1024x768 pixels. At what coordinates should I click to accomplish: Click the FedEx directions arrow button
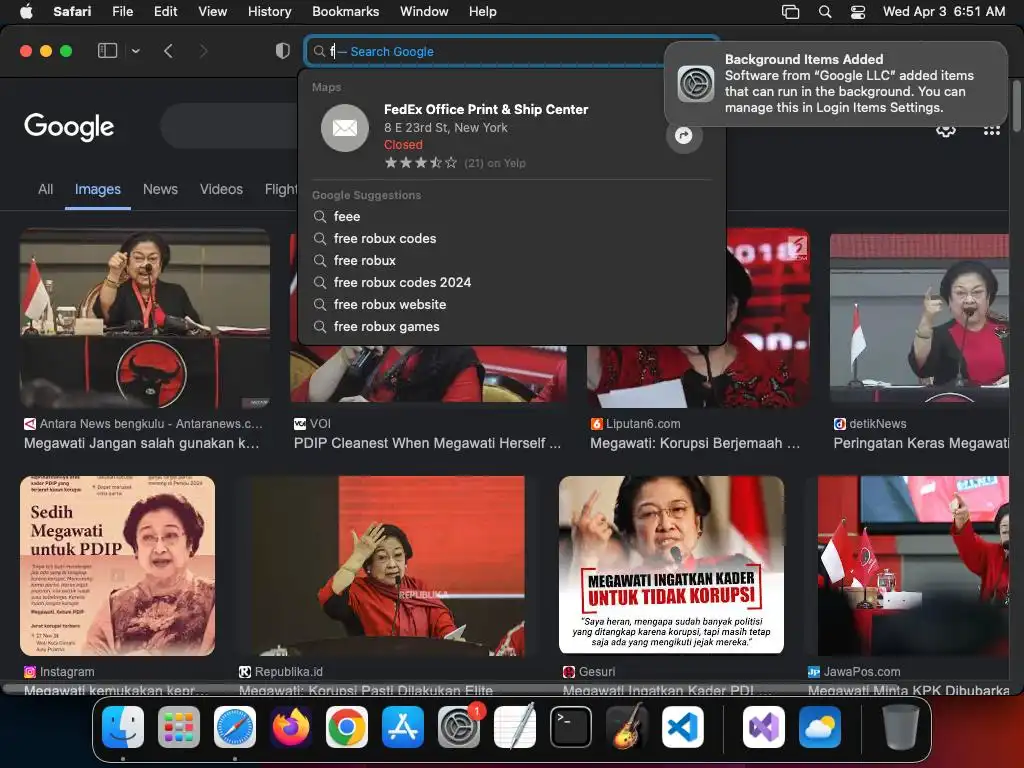tap(684, 136)
